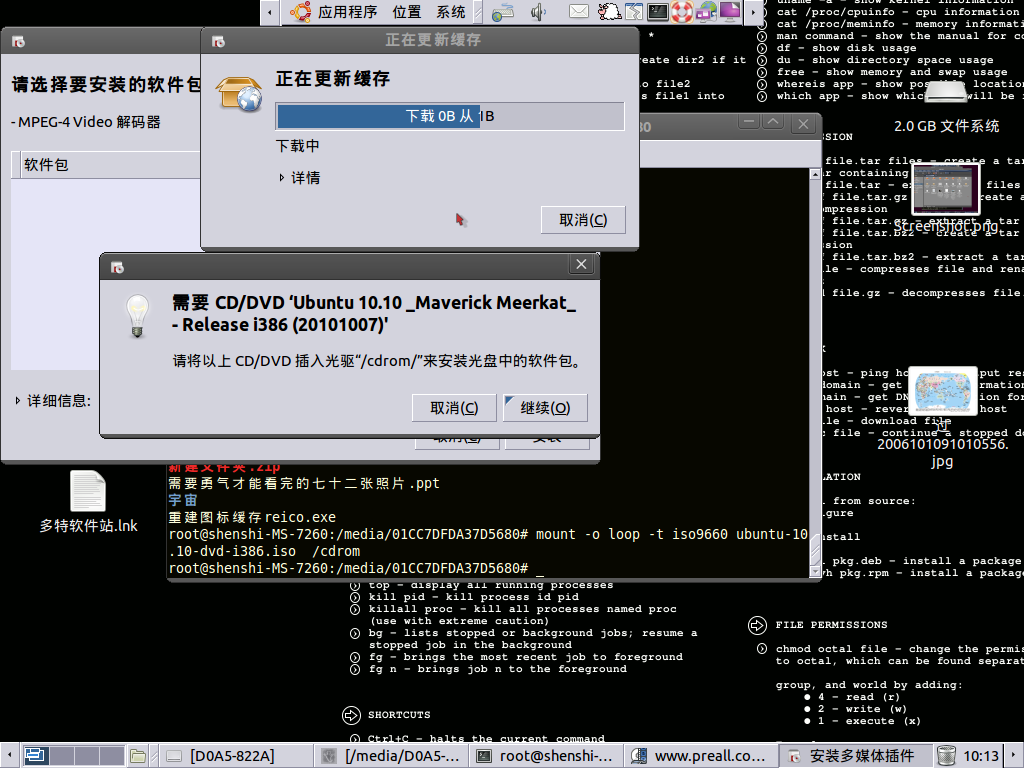Click the terminal window vertical scrollbar
1024x768 pixels.
point(815,372)
